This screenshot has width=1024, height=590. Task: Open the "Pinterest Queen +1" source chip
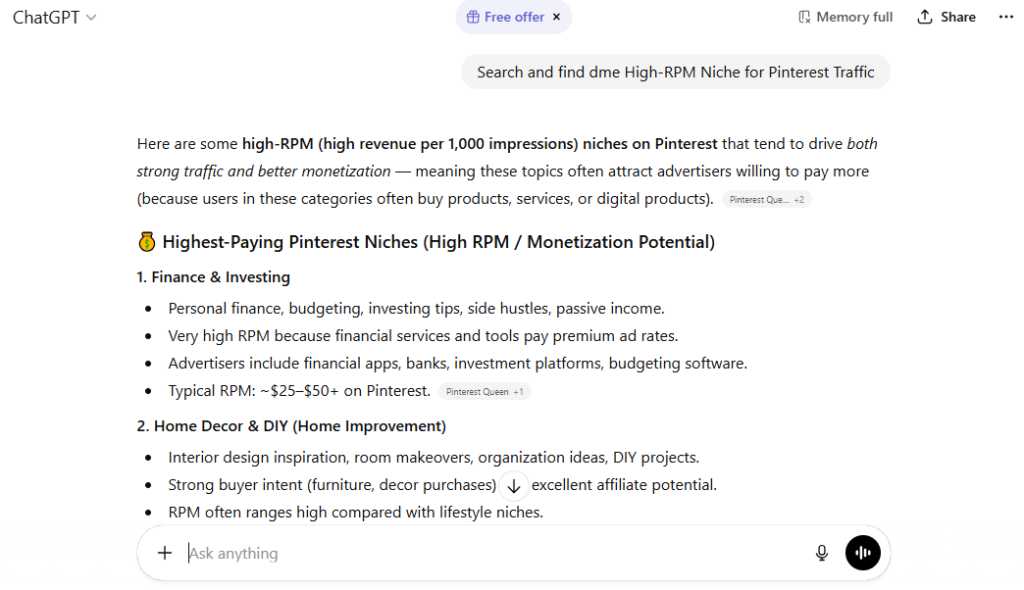click(x=485, y=392)
